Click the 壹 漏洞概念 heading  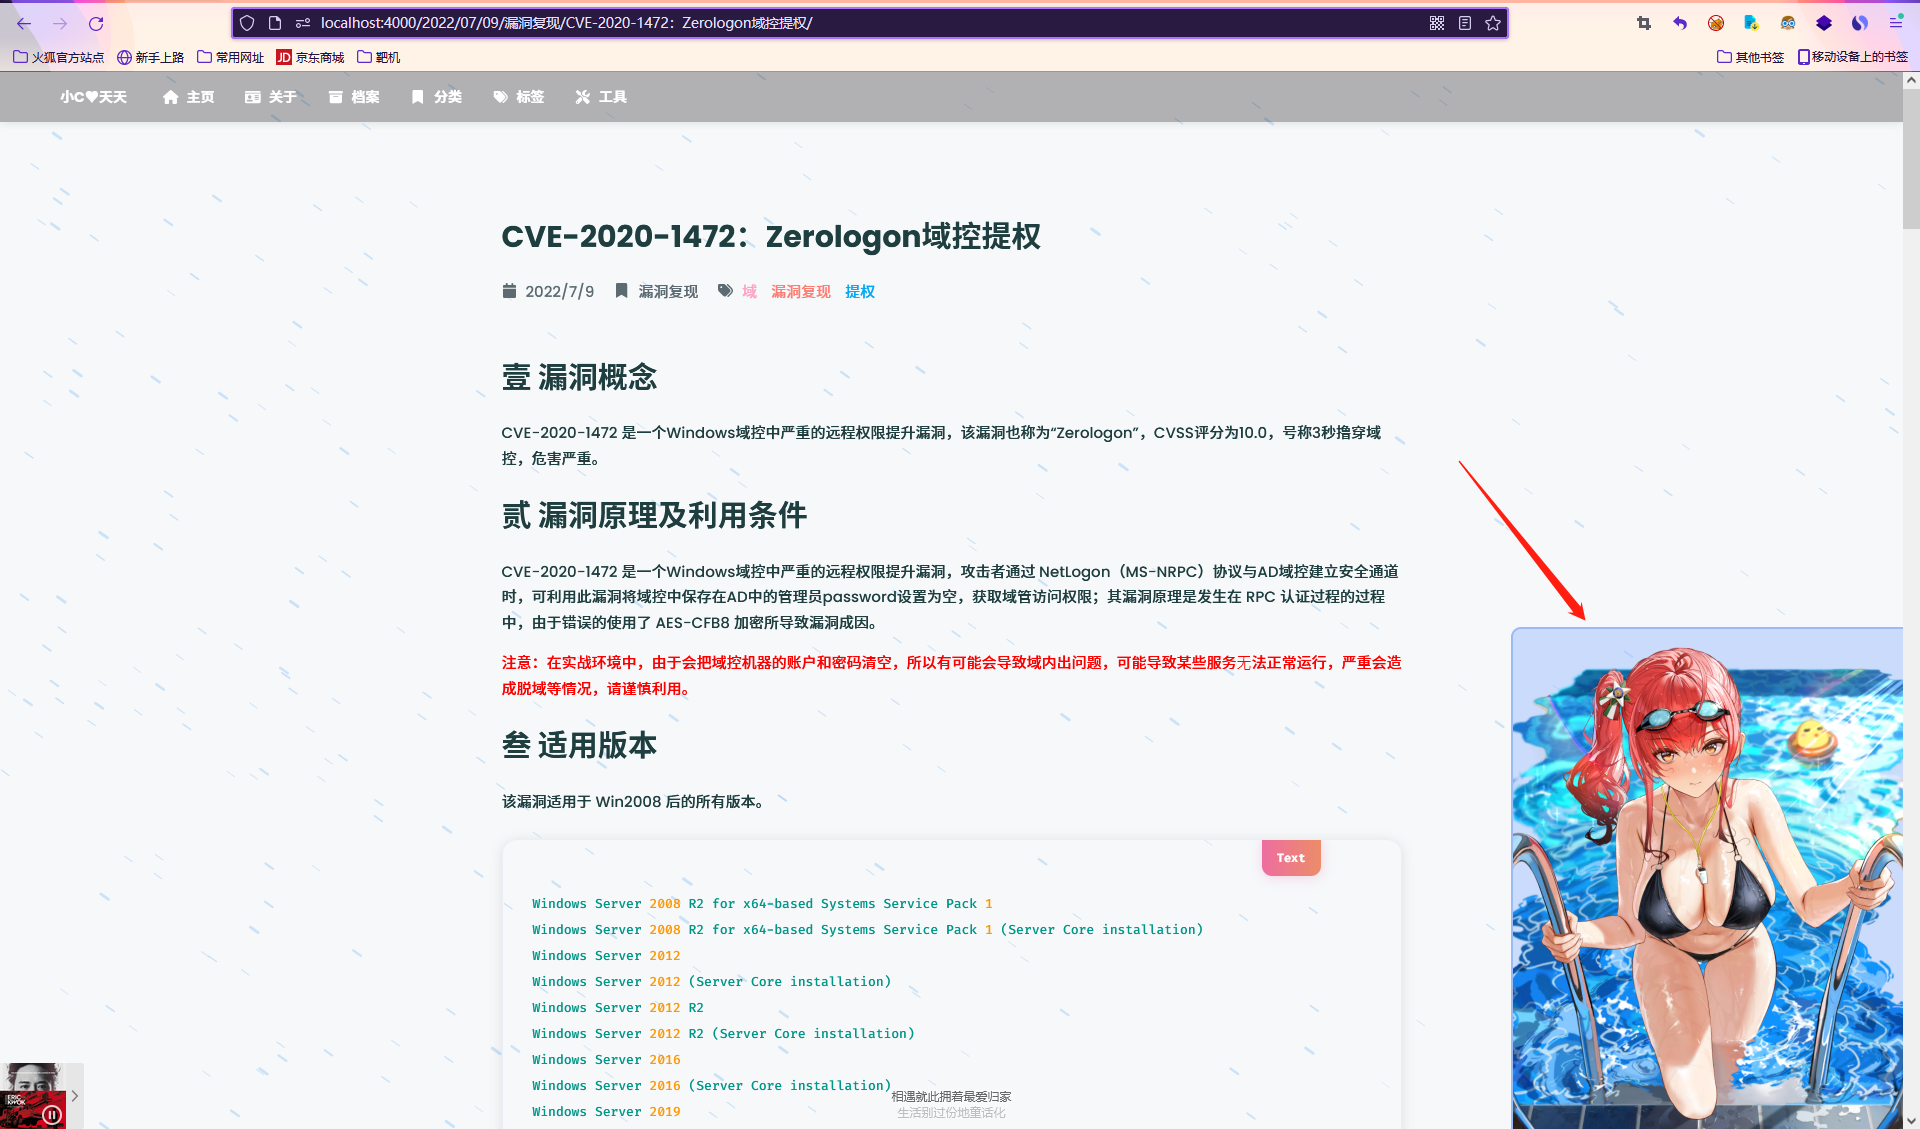(x=579, y=377)
